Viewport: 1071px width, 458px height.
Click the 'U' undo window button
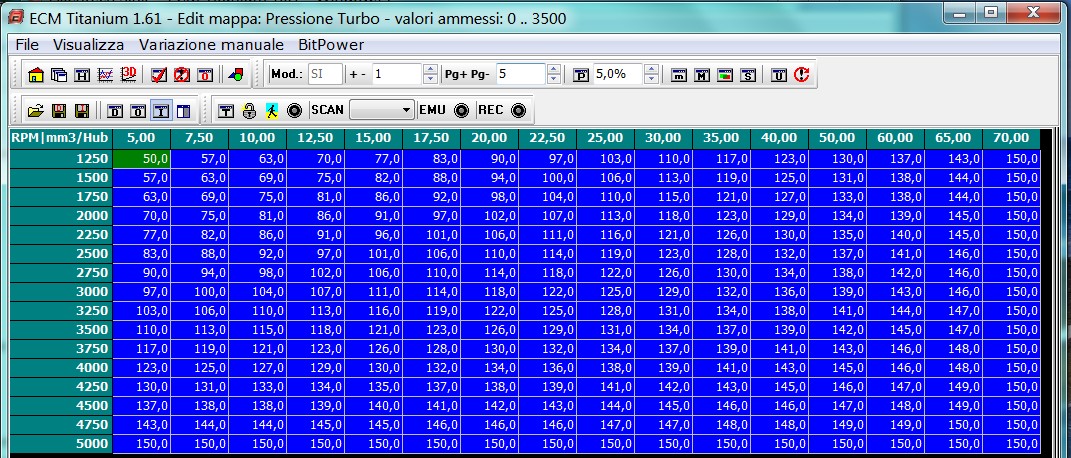778,75
